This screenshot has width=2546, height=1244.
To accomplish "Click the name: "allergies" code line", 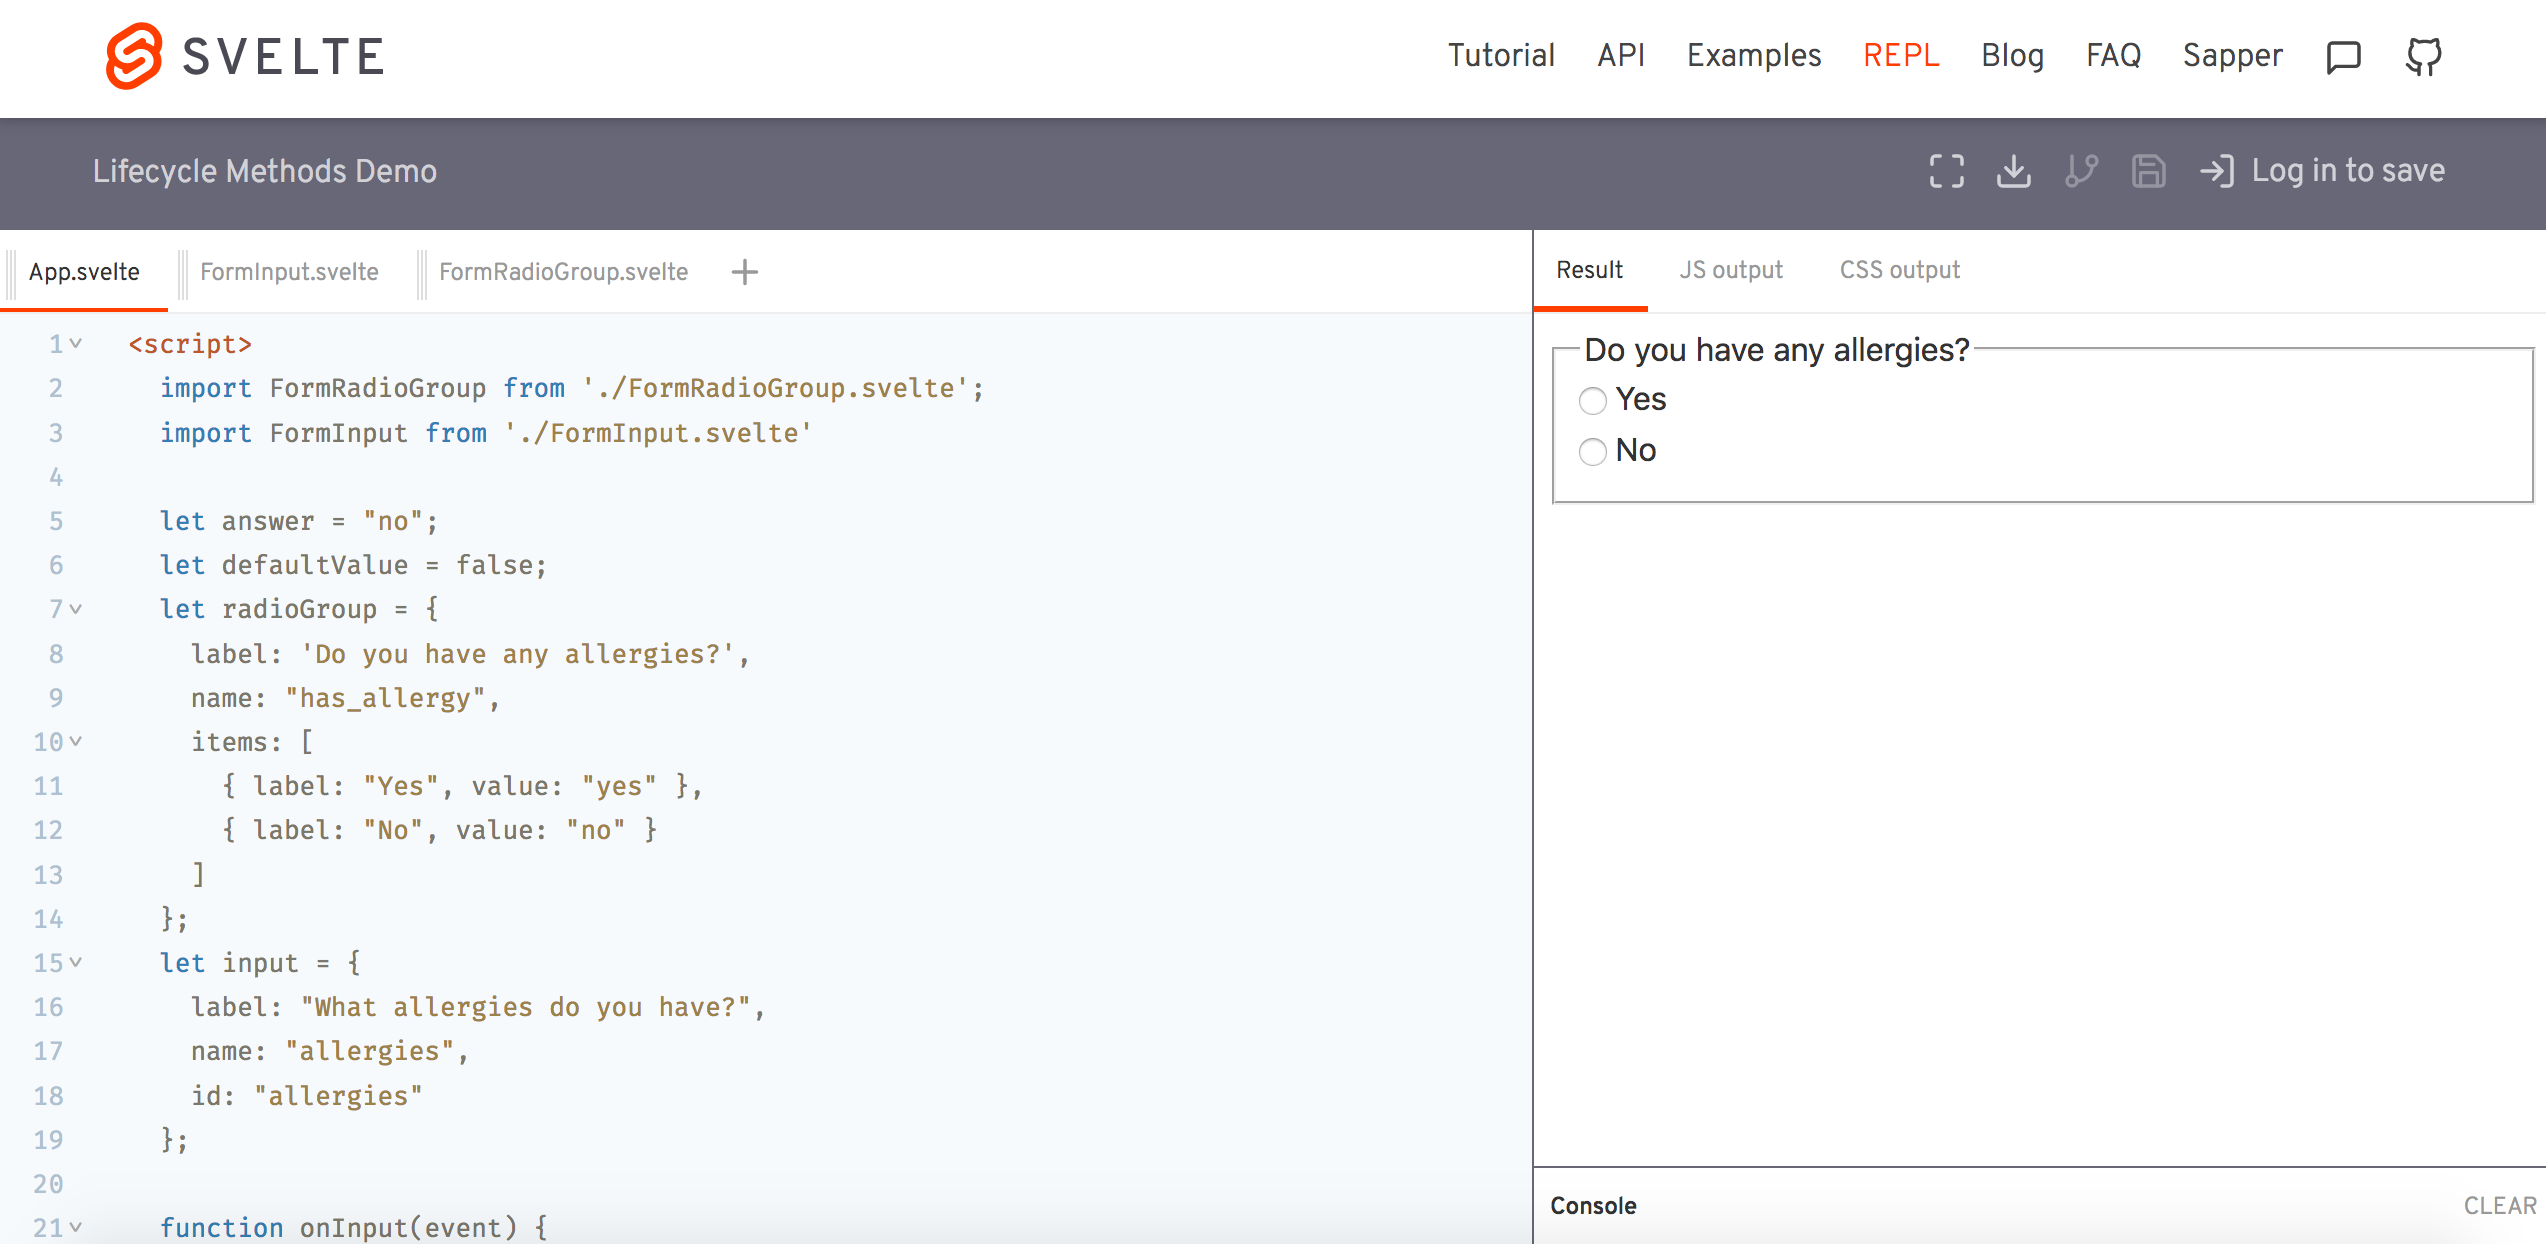I will click(x=330, y=1051).
